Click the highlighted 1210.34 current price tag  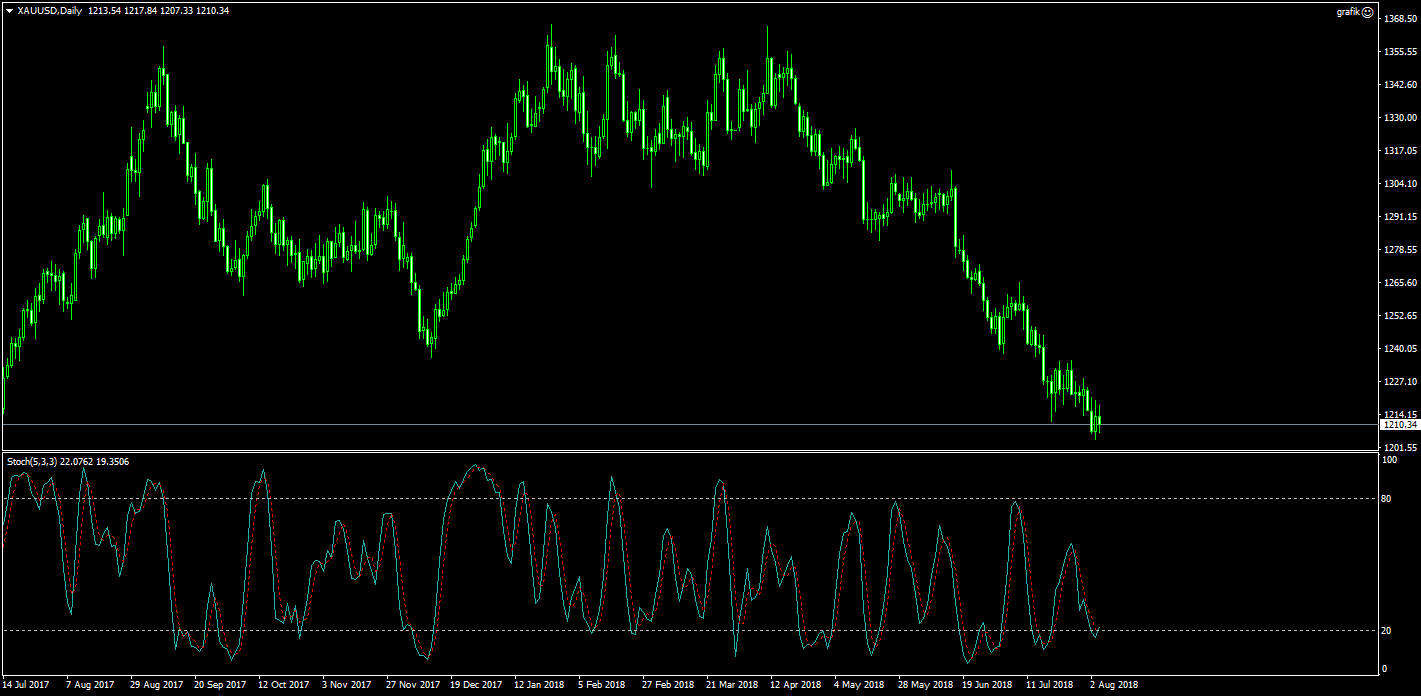click(x=1399, y=425)
